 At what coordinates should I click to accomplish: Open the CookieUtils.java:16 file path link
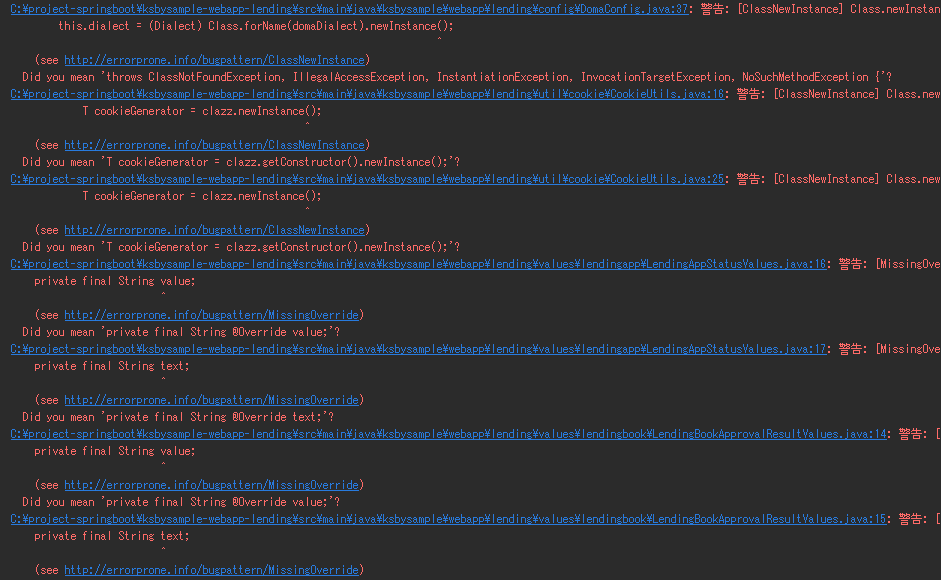(x=367, y=94)
